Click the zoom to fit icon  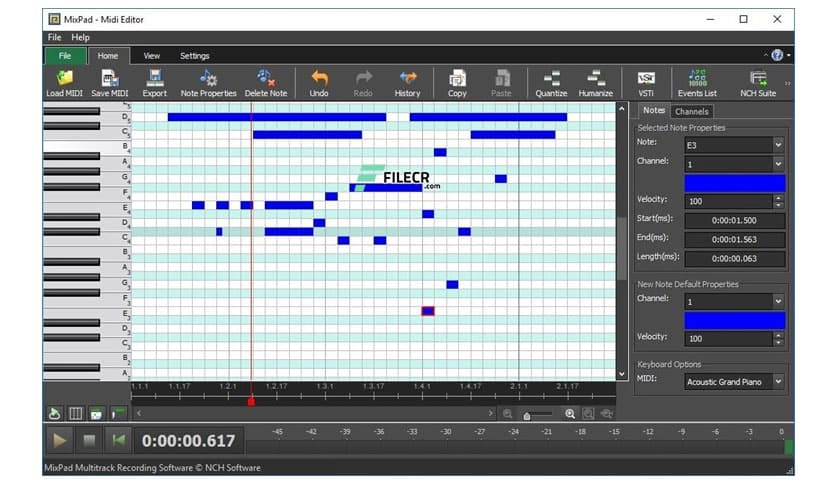tap(588, 414)
